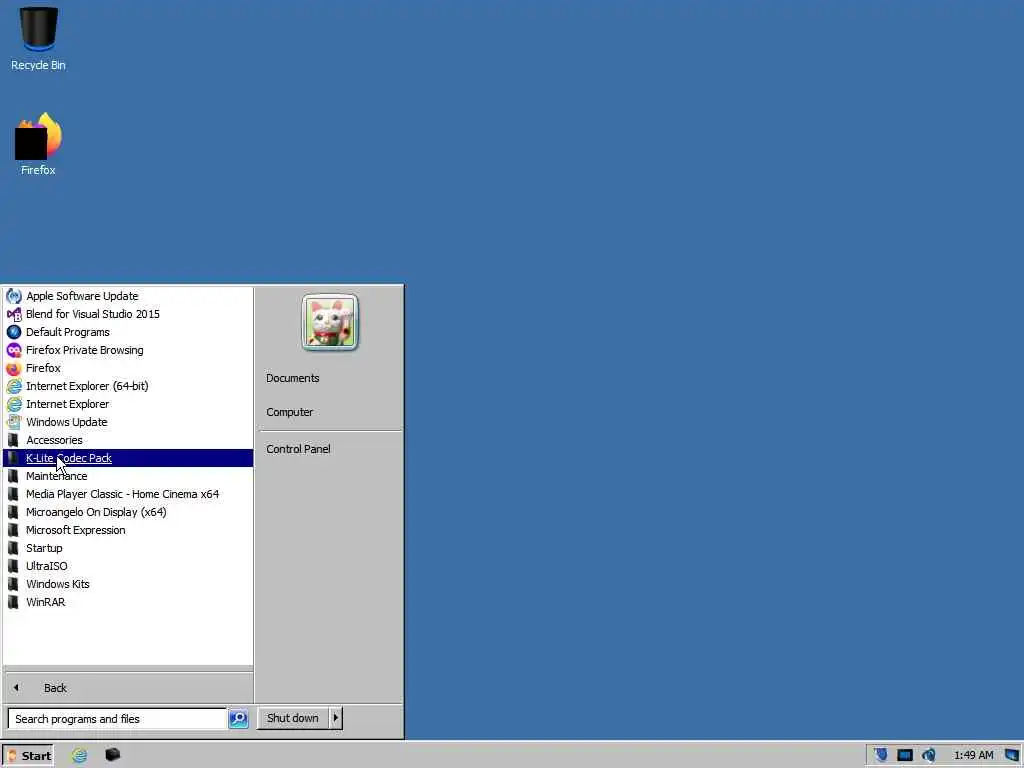Click the Internet Explorer (64-bit) icon

point(14,386)
